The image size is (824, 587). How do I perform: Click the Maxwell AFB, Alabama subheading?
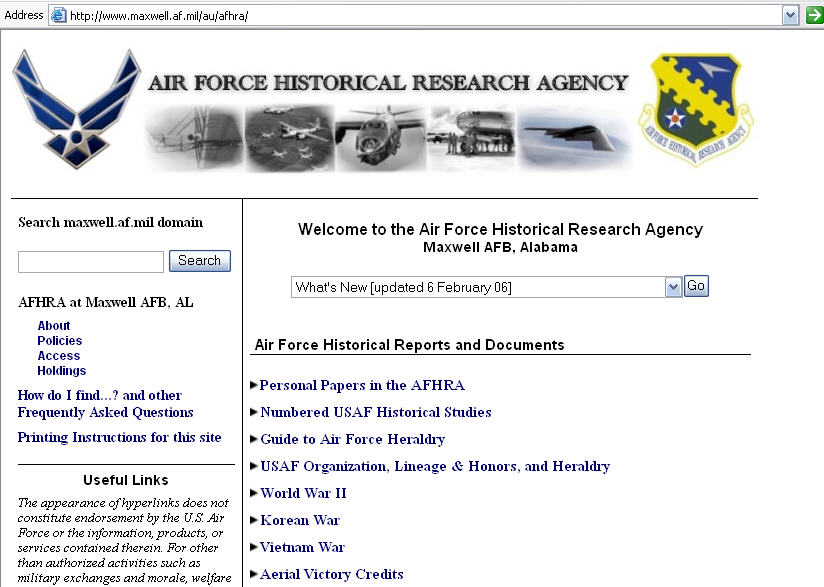(x=500, y=247)
